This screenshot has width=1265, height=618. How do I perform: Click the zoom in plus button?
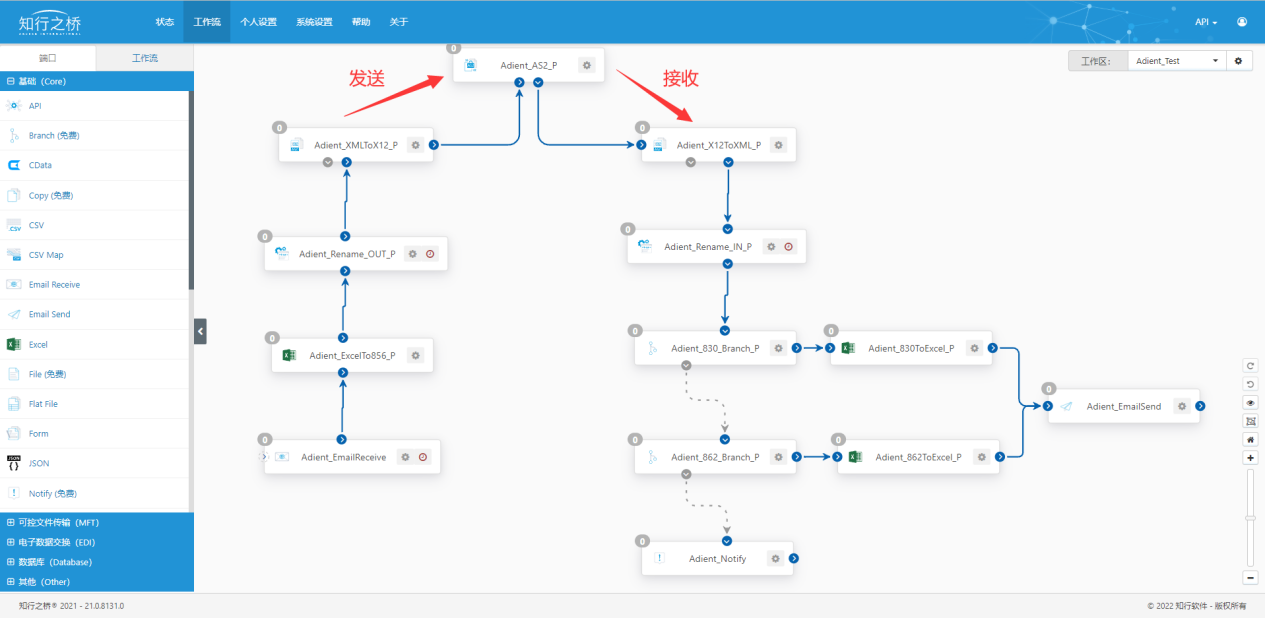point(1250,458)
